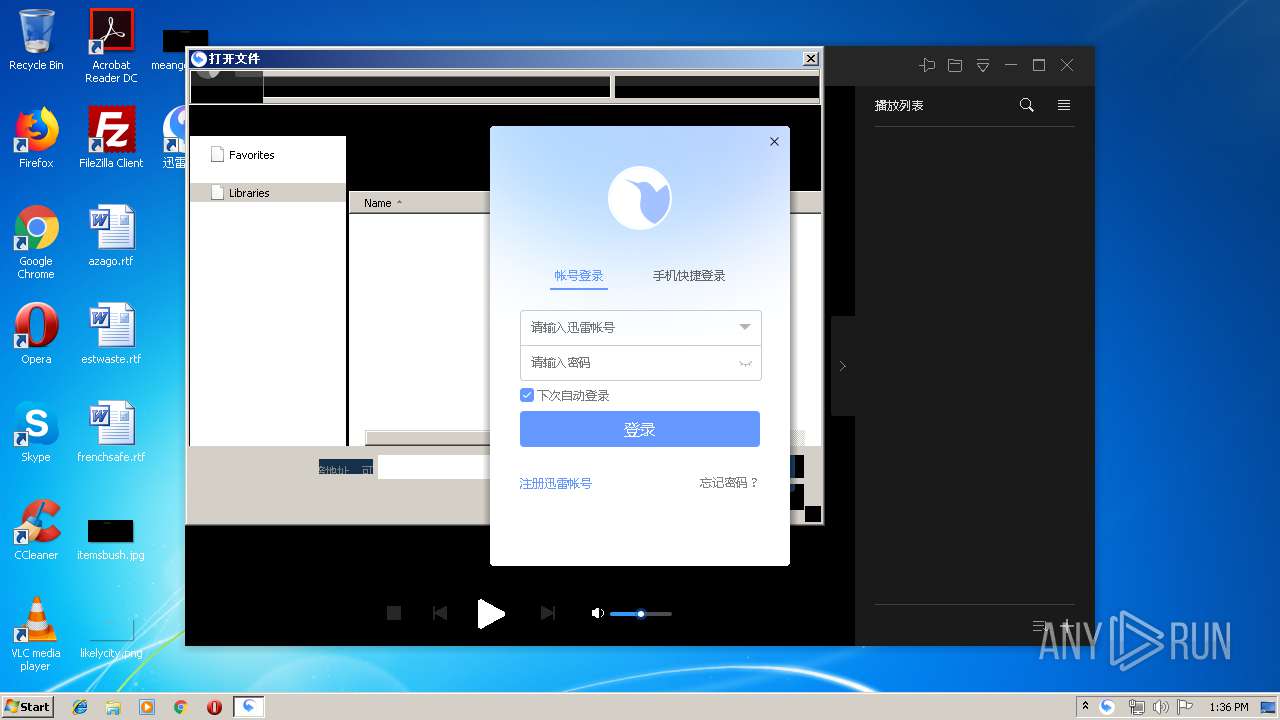Close the 打开文件 dialog

(x=811, y=59)
